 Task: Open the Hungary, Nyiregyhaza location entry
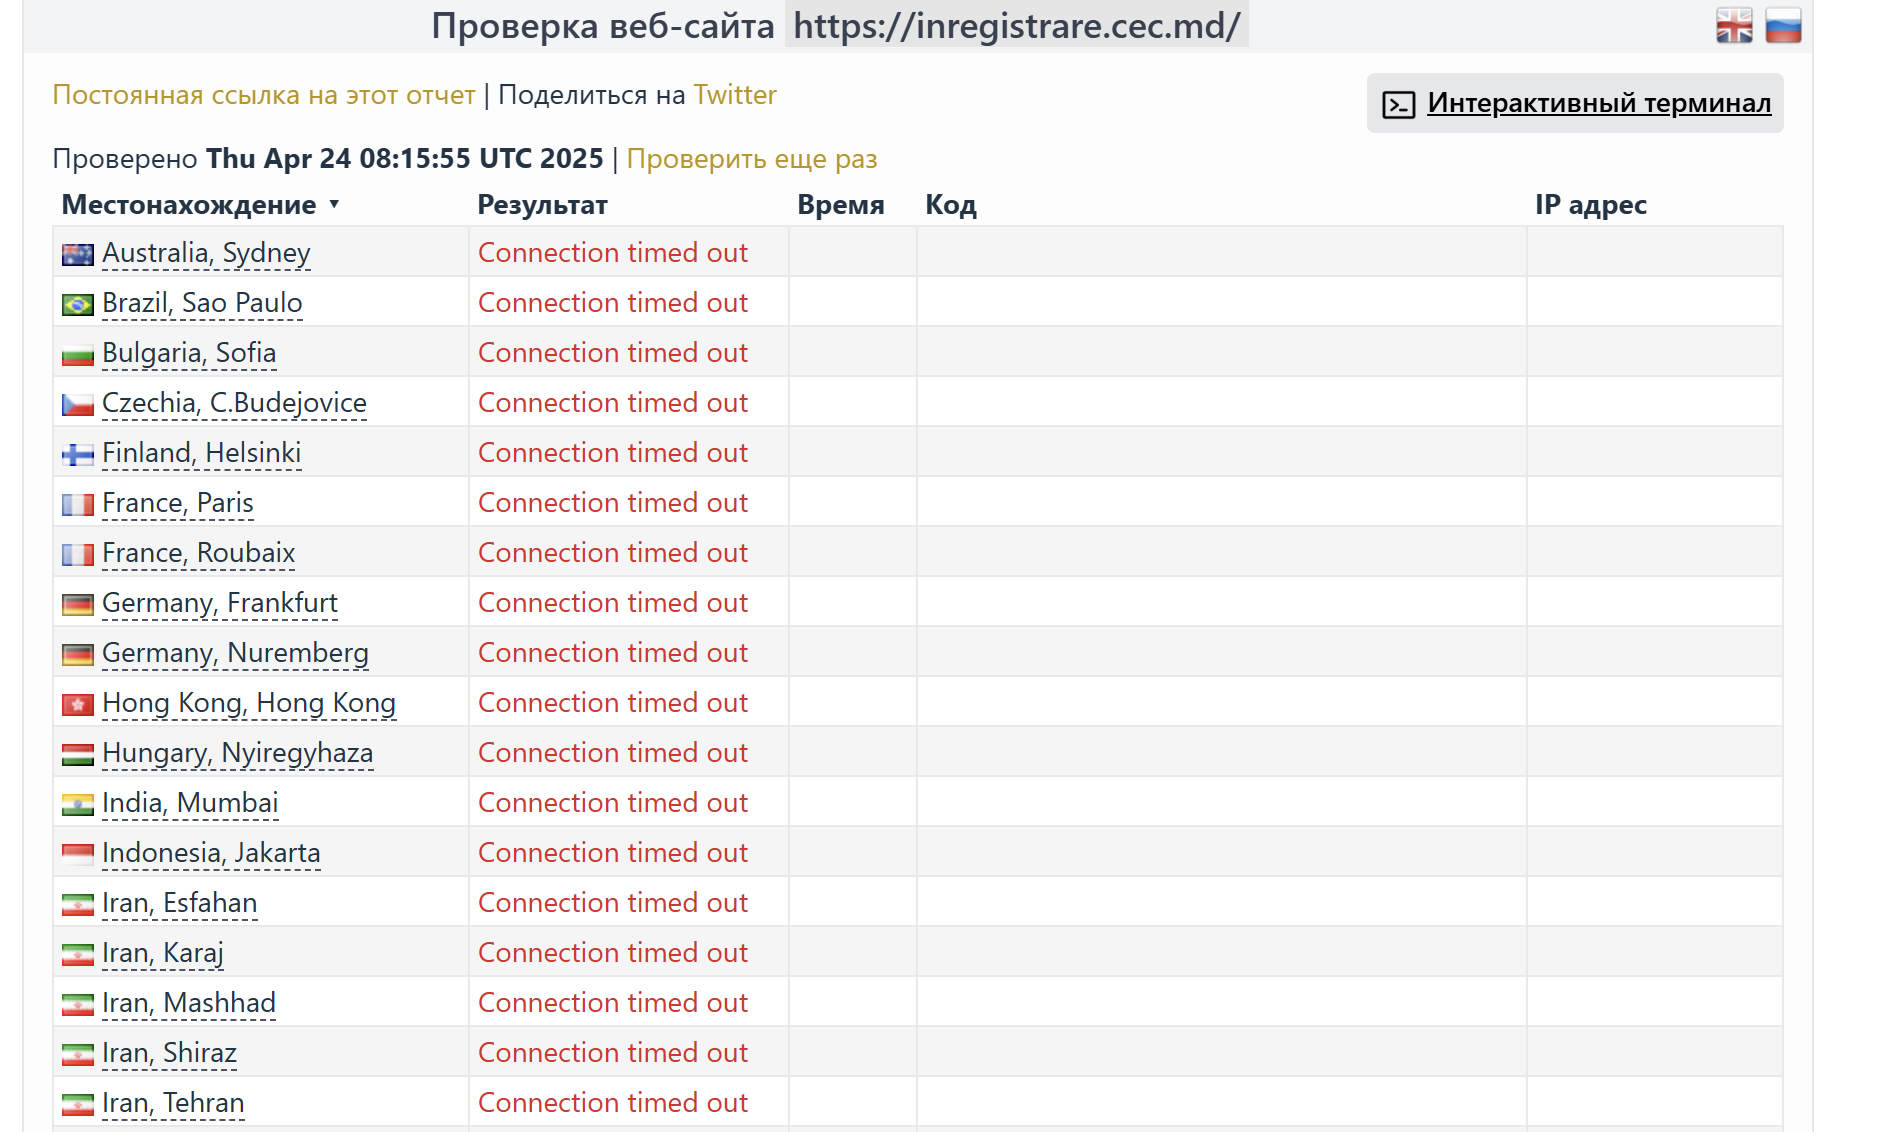(x=237, y=753)
